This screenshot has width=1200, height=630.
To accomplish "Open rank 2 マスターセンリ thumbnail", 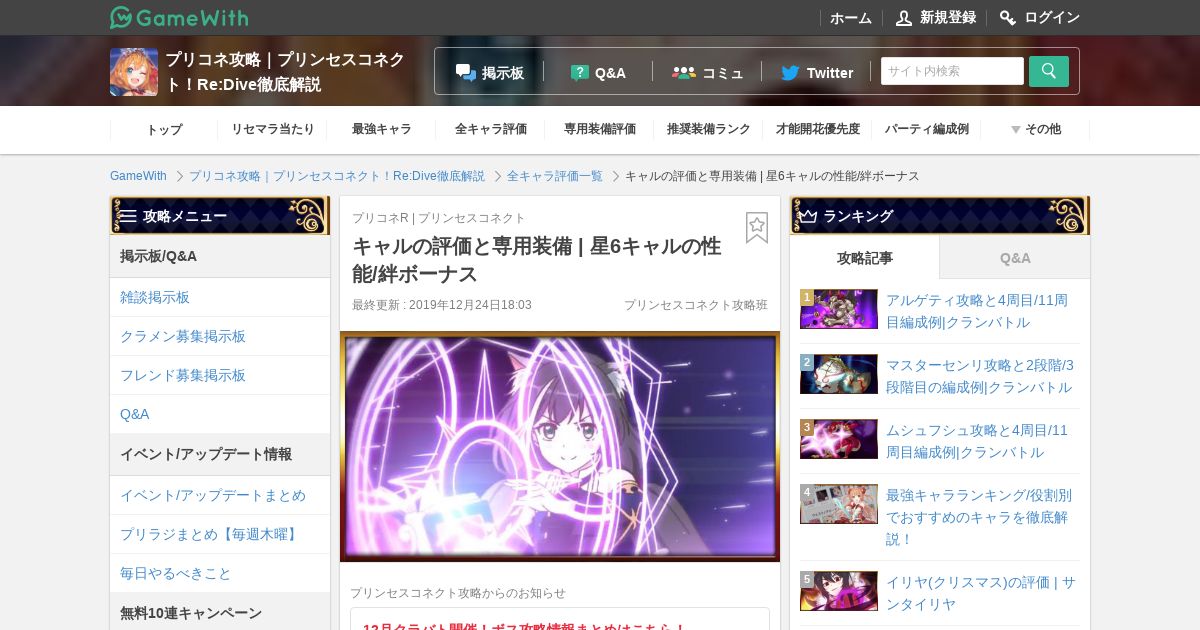I will [839, 374].
